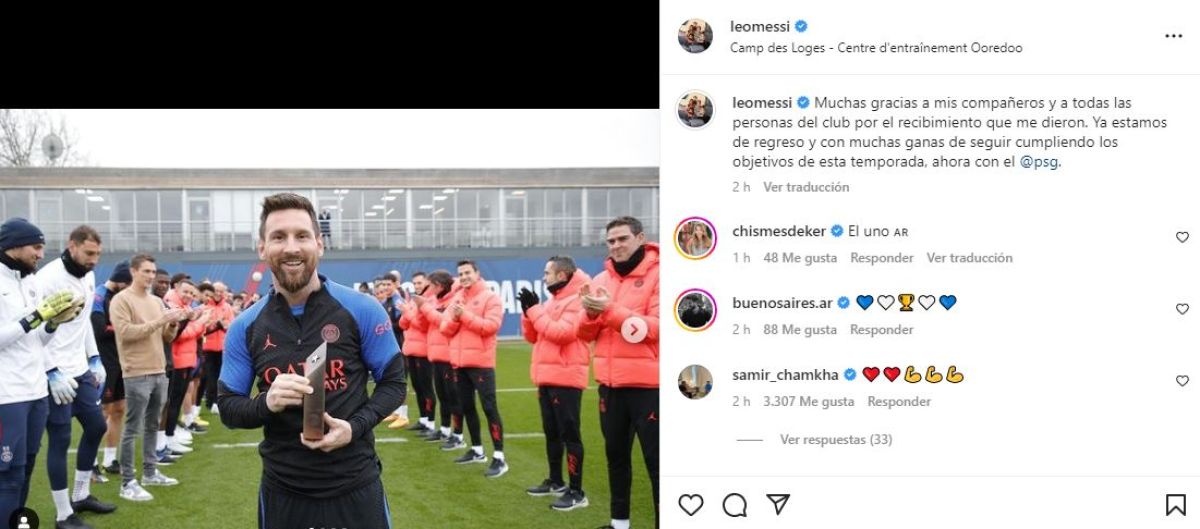Share the post via paper plane icon
The height and width of the screenshot is (529, 1200).
778,503
